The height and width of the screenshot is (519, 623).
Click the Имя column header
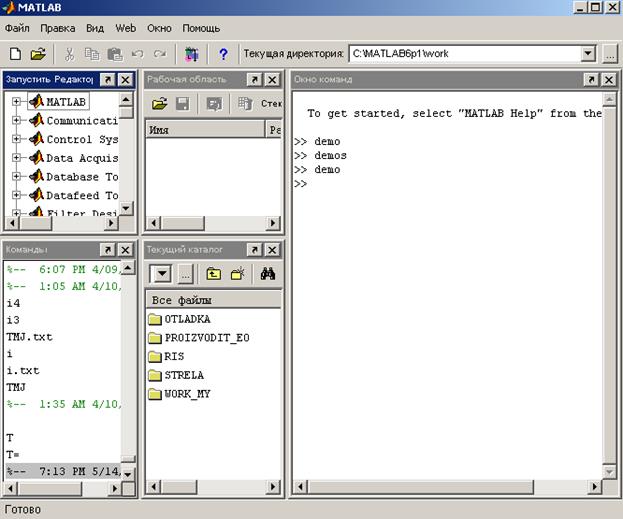point(205,130)
